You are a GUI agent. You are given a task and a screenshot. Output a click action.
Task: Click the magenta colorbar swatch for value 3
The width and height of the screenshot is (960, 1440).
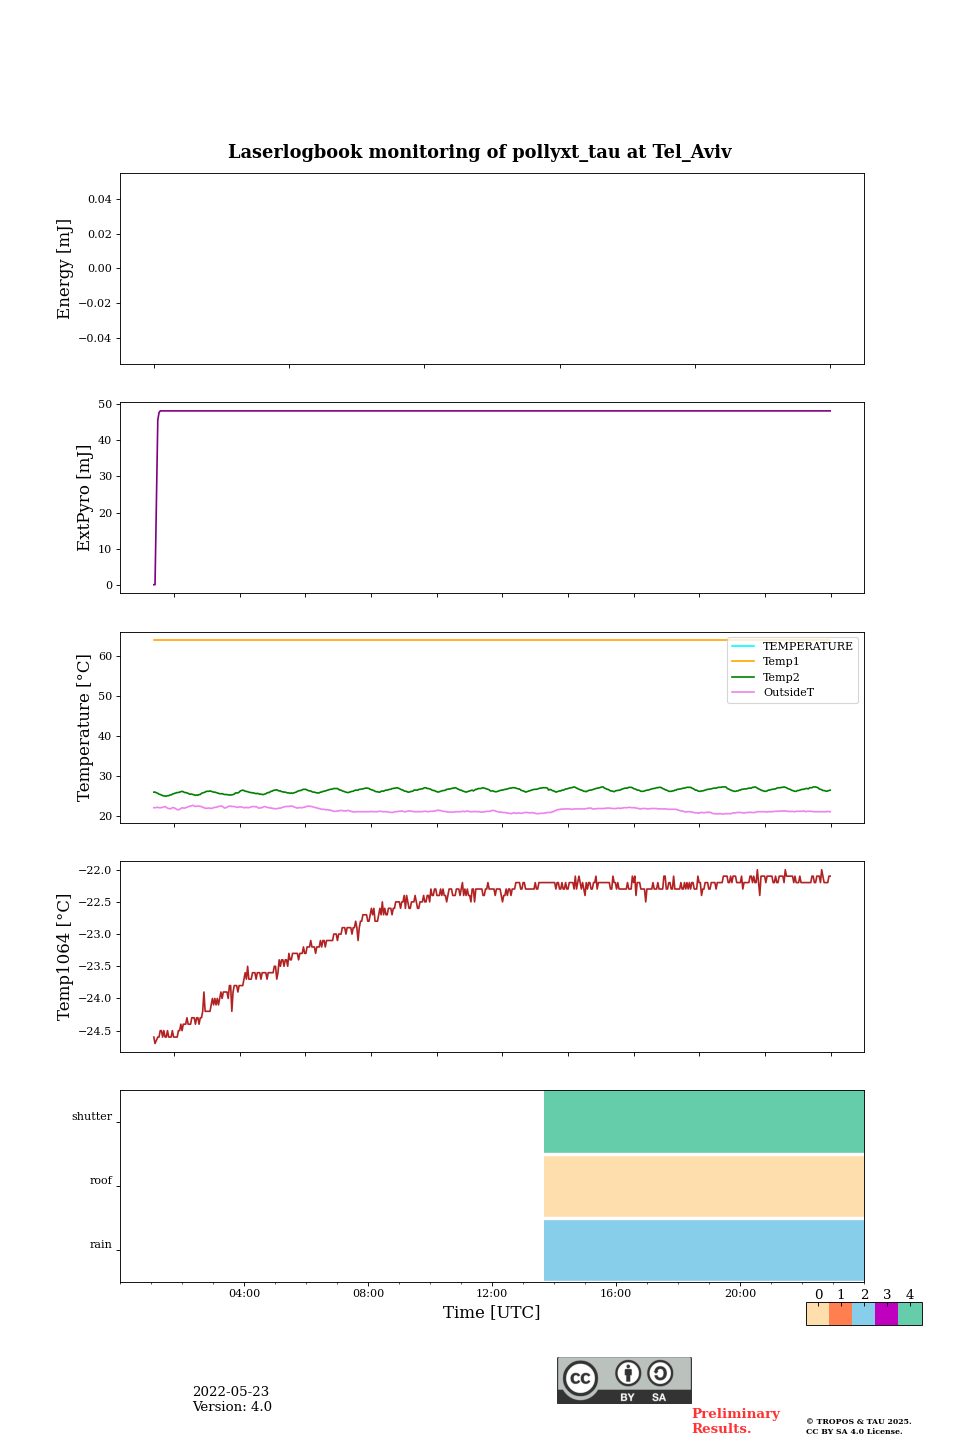click(x=887, y=1314)
